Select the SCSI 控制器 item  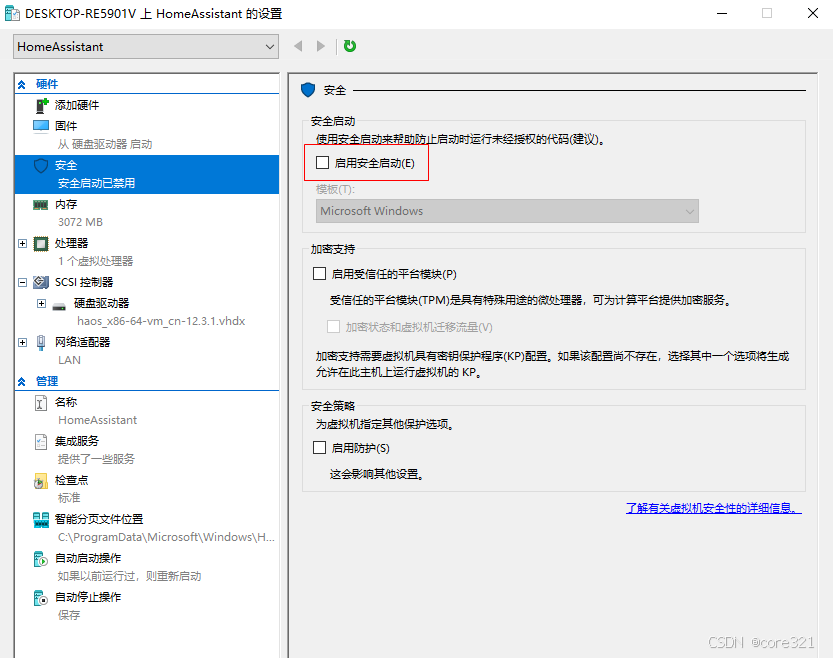84,282
